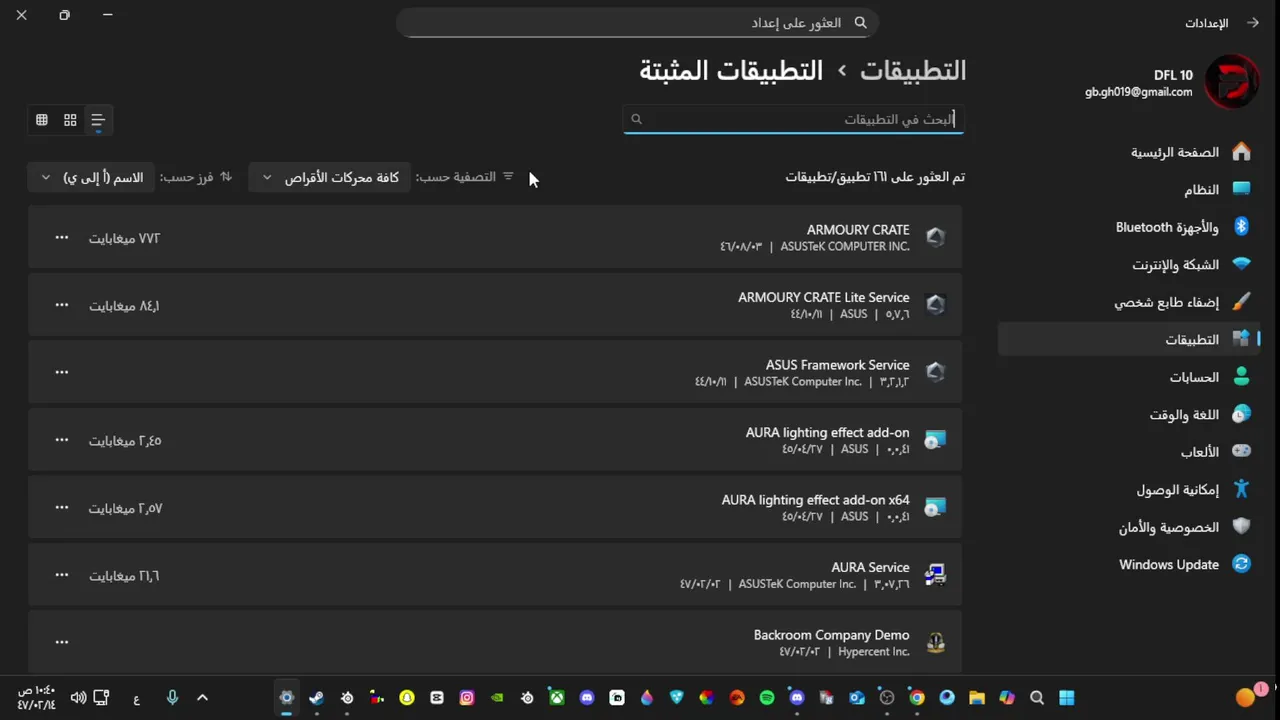Click the ASUS Framework Service app icon
1280x720 pixels.
(936, 372)
